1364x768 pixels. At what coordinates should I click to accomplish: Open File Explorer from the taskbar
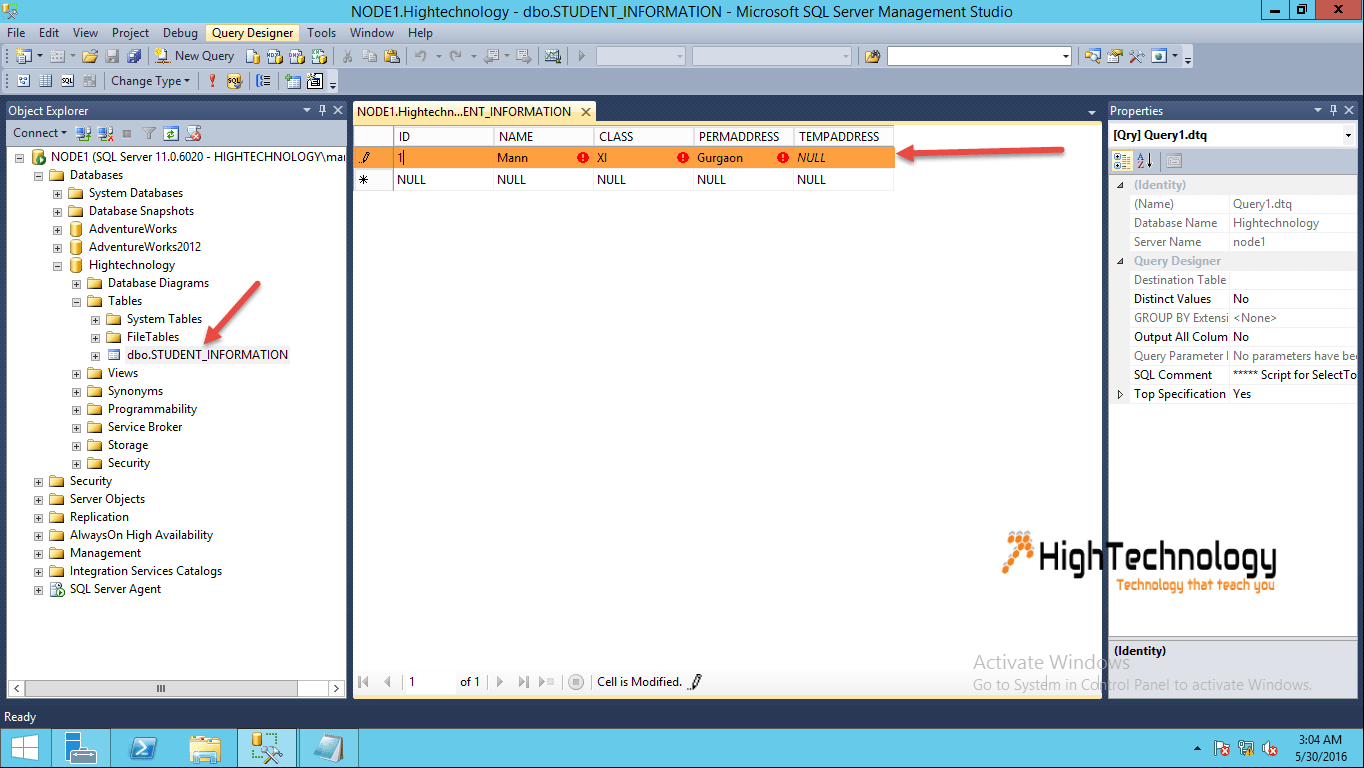[x=205, y=747]
